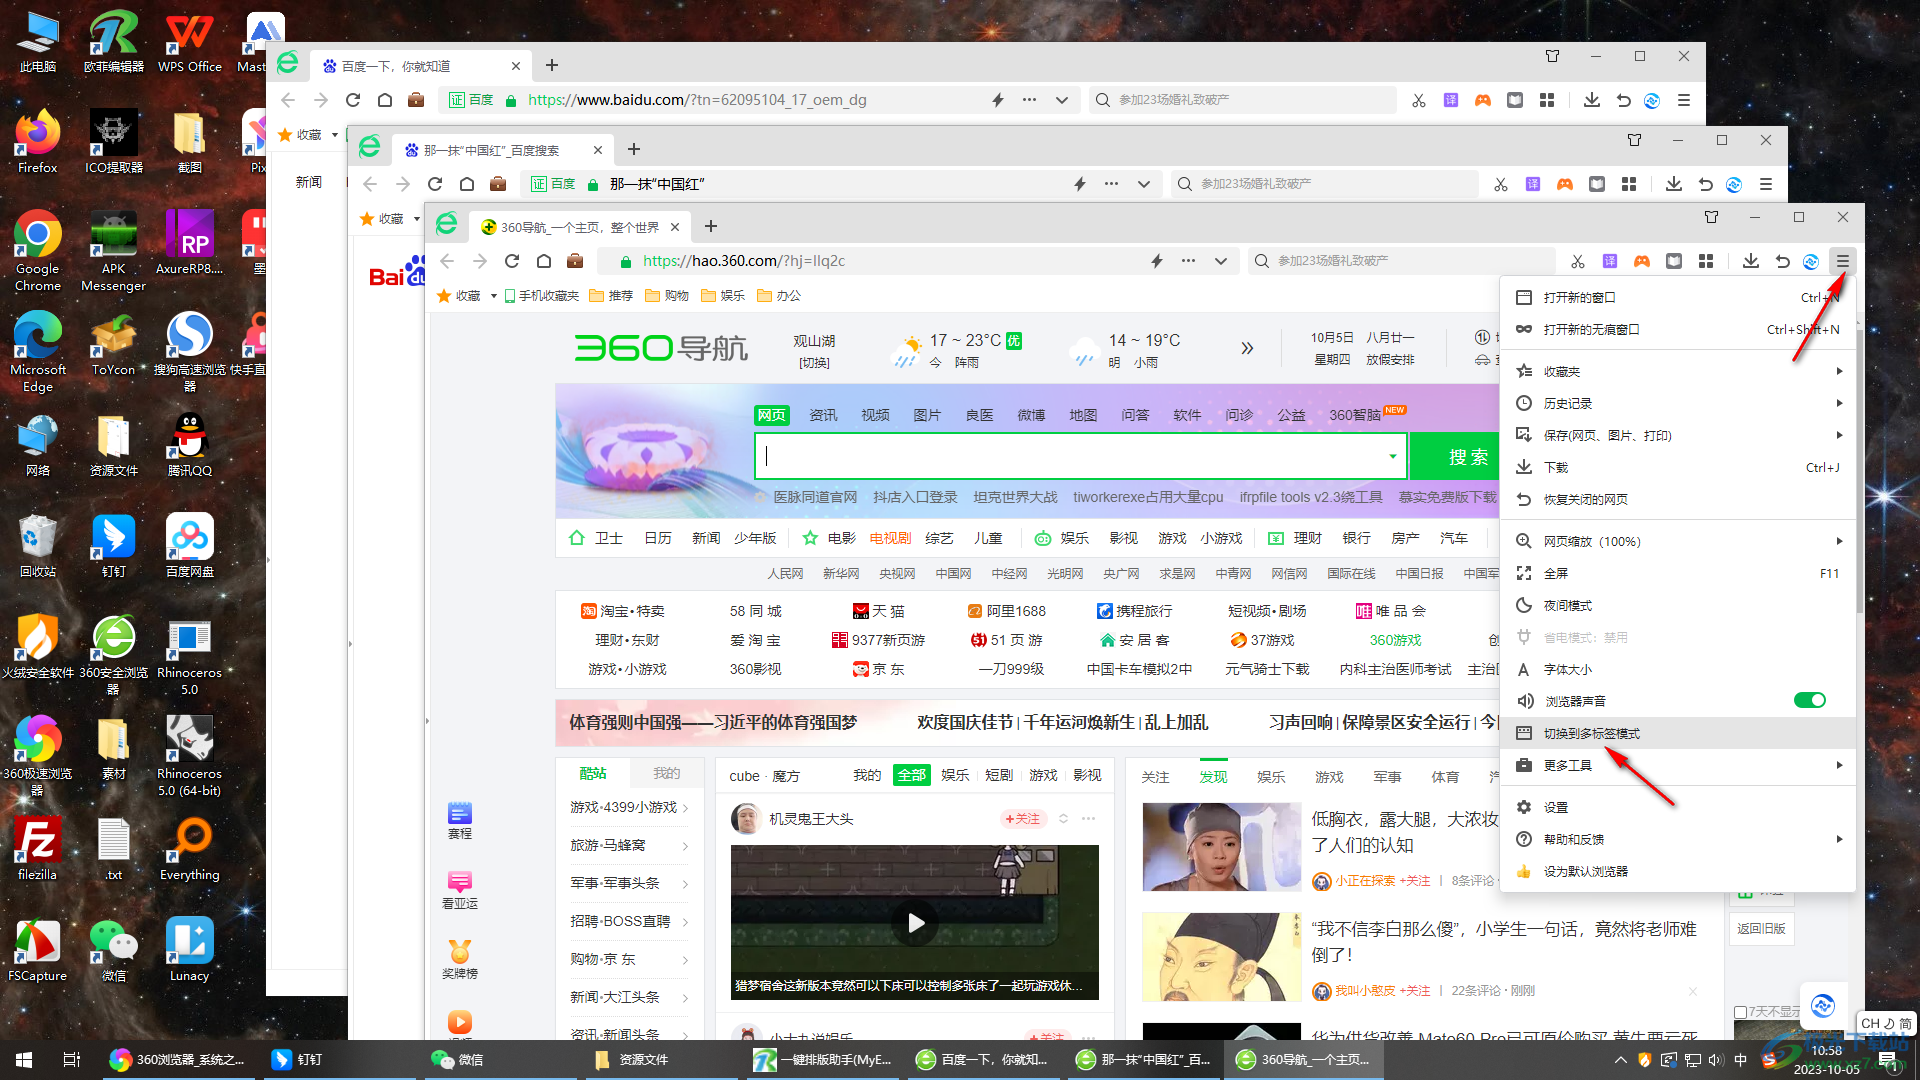1920x1080 pixels.
Task: Close the 360导航 tab
Action: pos(675,227)
